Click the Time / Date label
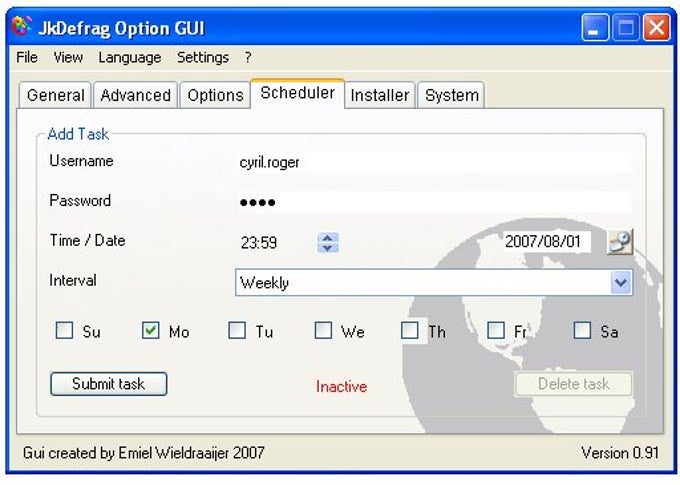Image resolution: width=680 pixels, height=485 pixels. click(x=88, y=240)
